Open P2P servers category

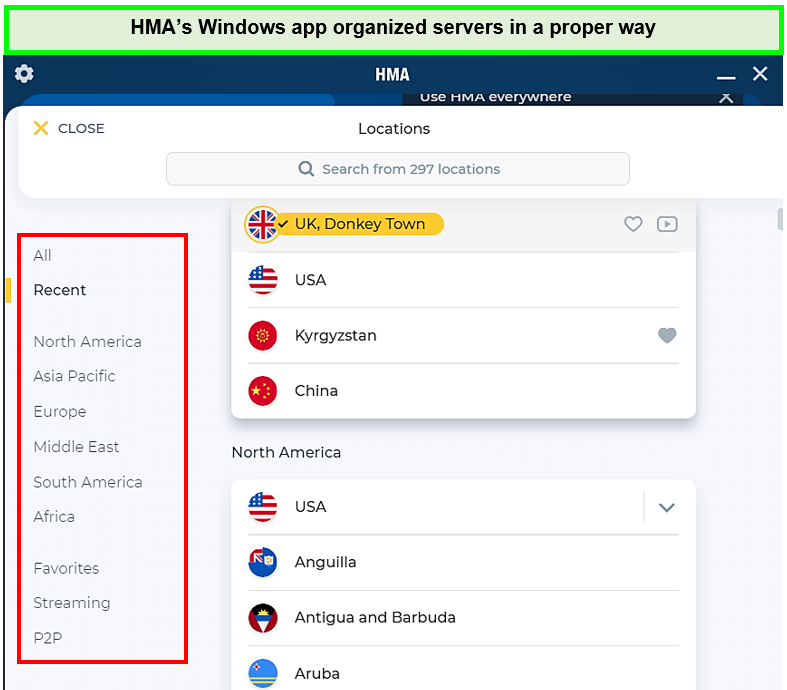(48, 638)
